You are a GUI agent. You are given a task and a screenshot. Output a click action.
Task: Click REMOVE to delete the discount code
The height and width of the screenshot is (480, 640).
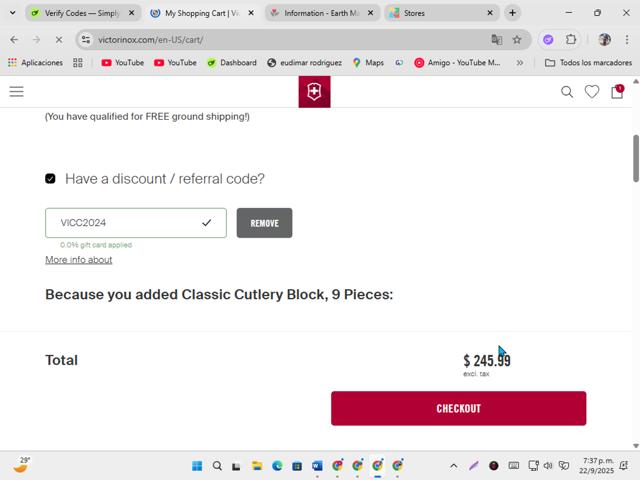pos(264,223)
